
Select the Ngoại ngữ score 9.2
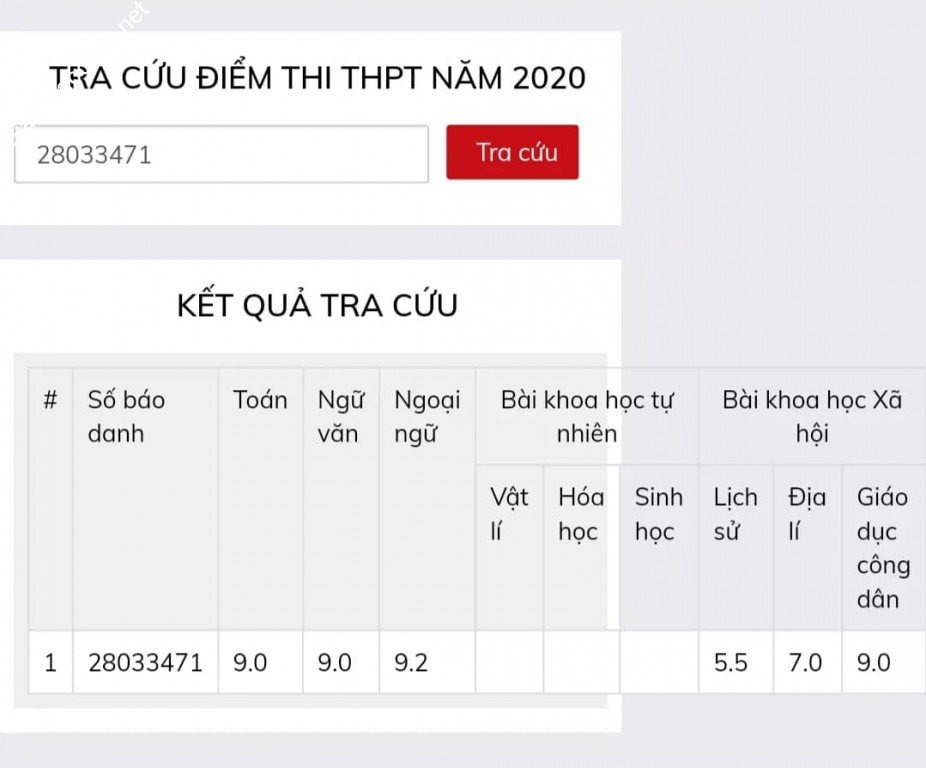[x=411, y=662]
